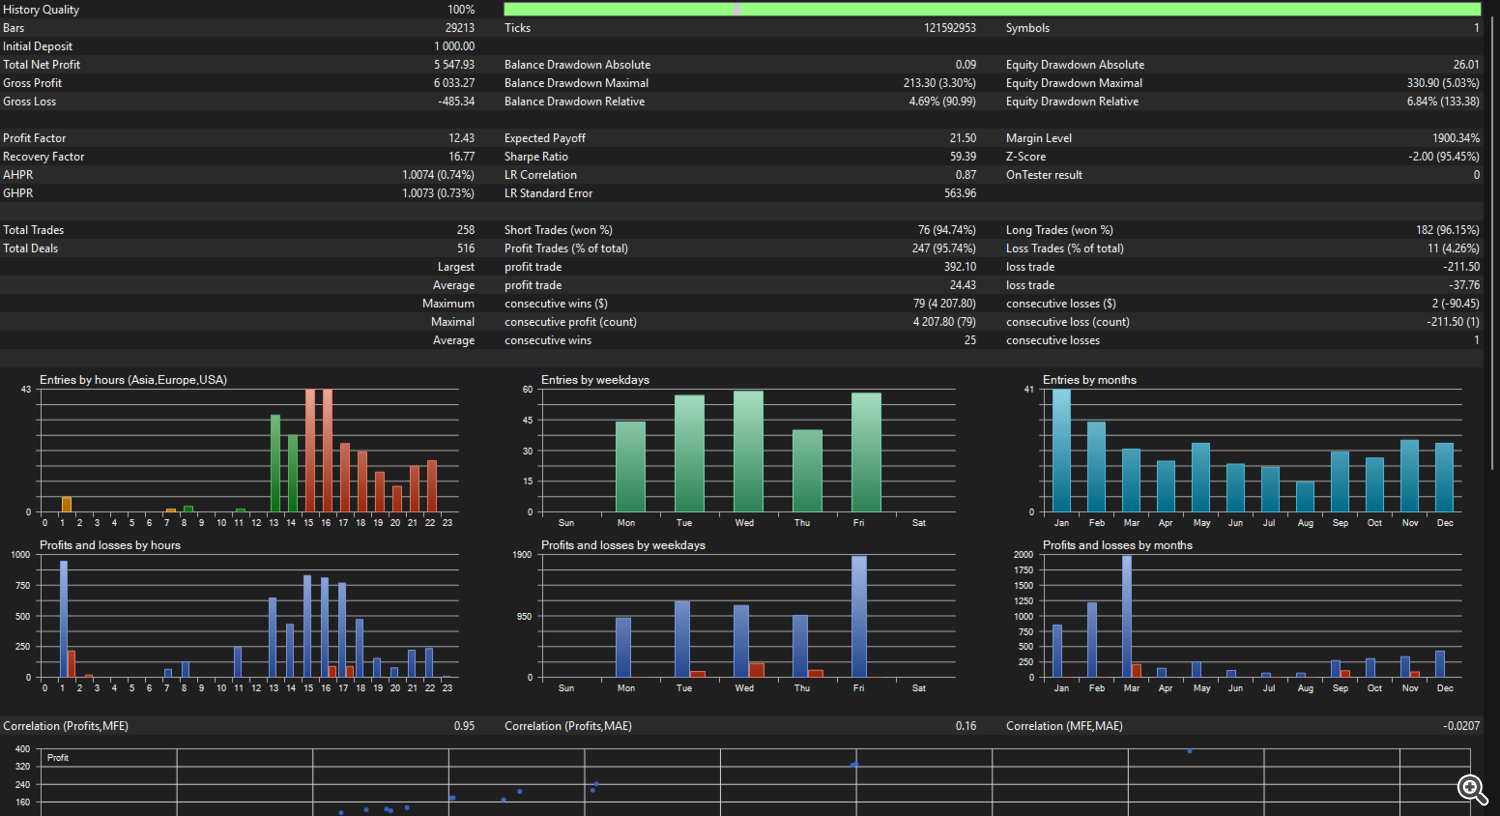Click the "Entries by hours (Asia,Europe,USA)" chart title
This screenshot has width=1500, height=816.
[133, 380]
